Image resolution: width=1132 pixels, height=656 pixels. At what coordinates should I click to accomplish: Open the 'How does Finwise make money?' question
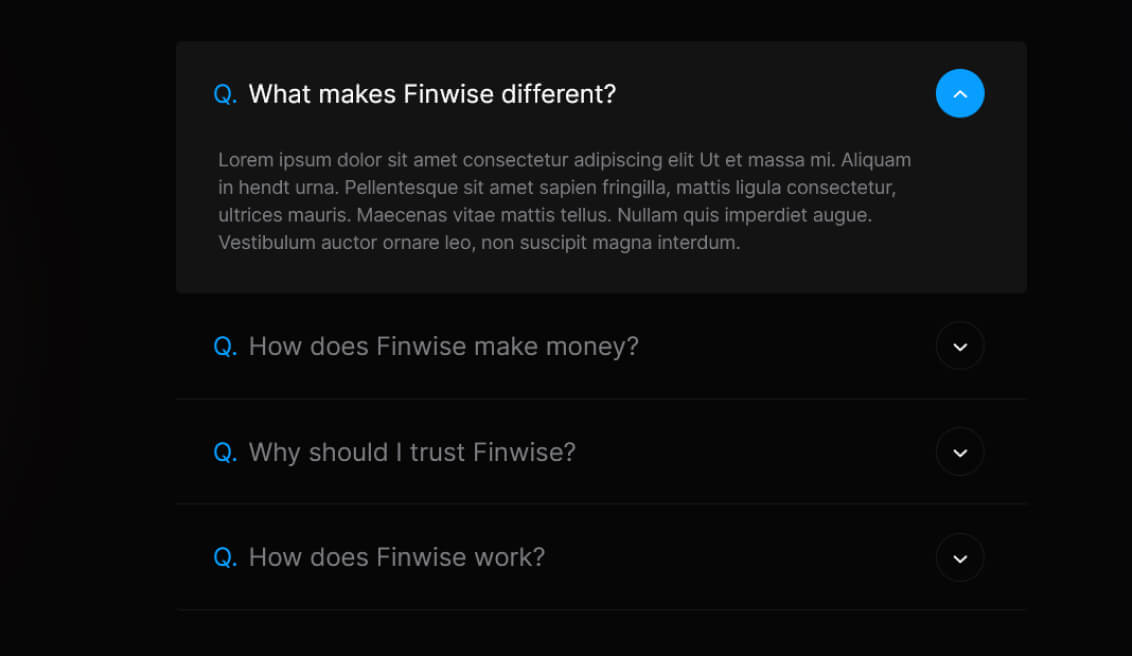click(443, 346)
